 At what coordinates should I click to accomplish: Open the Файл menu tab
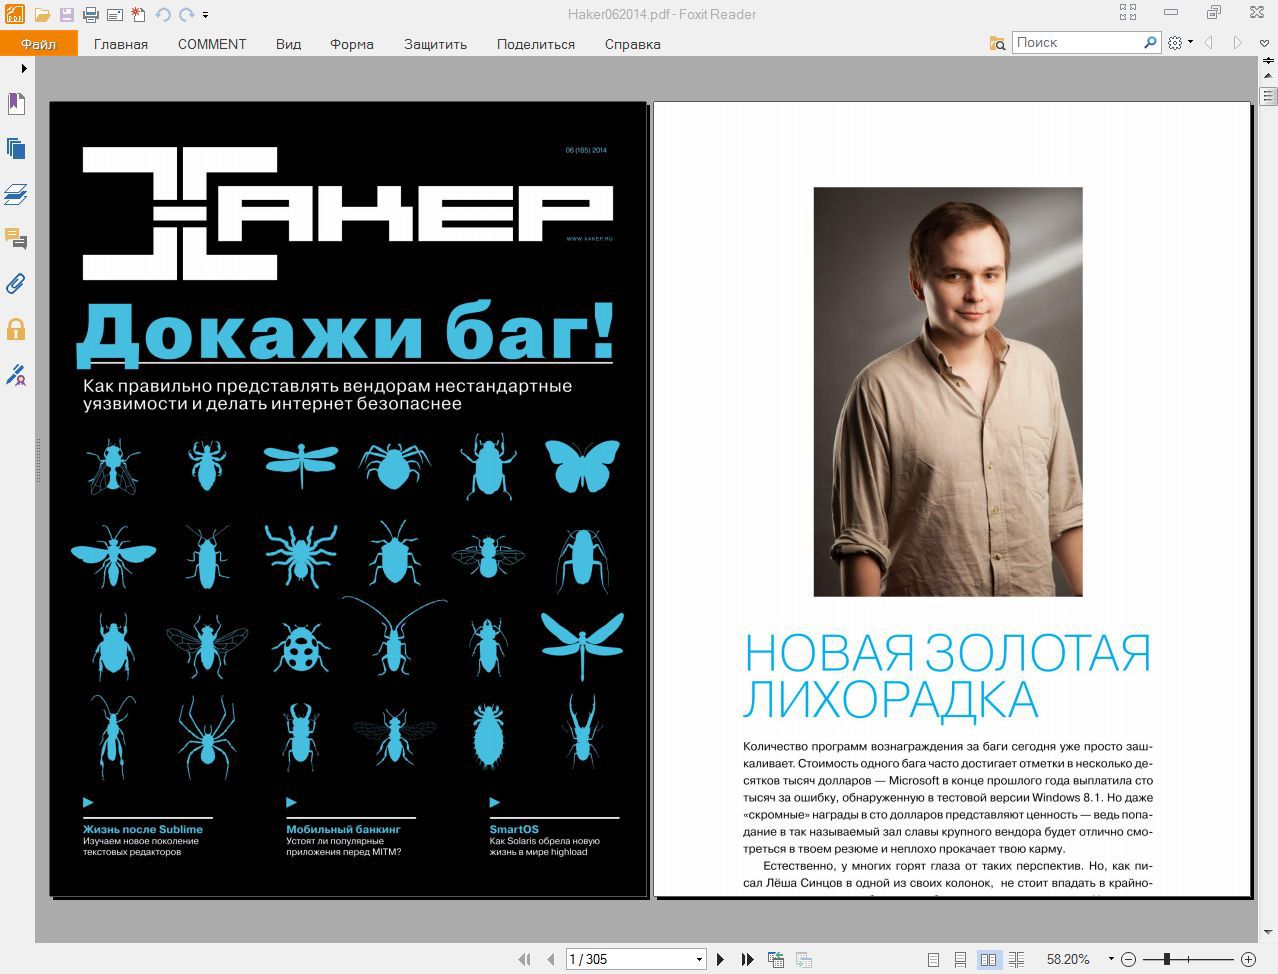tap(38, 44)
